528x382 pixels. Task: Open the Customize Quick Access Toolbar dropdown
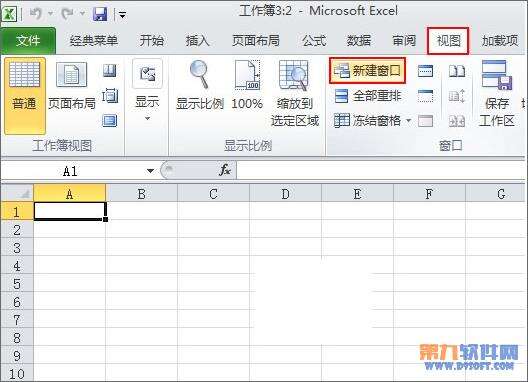(x=122, y=15)
